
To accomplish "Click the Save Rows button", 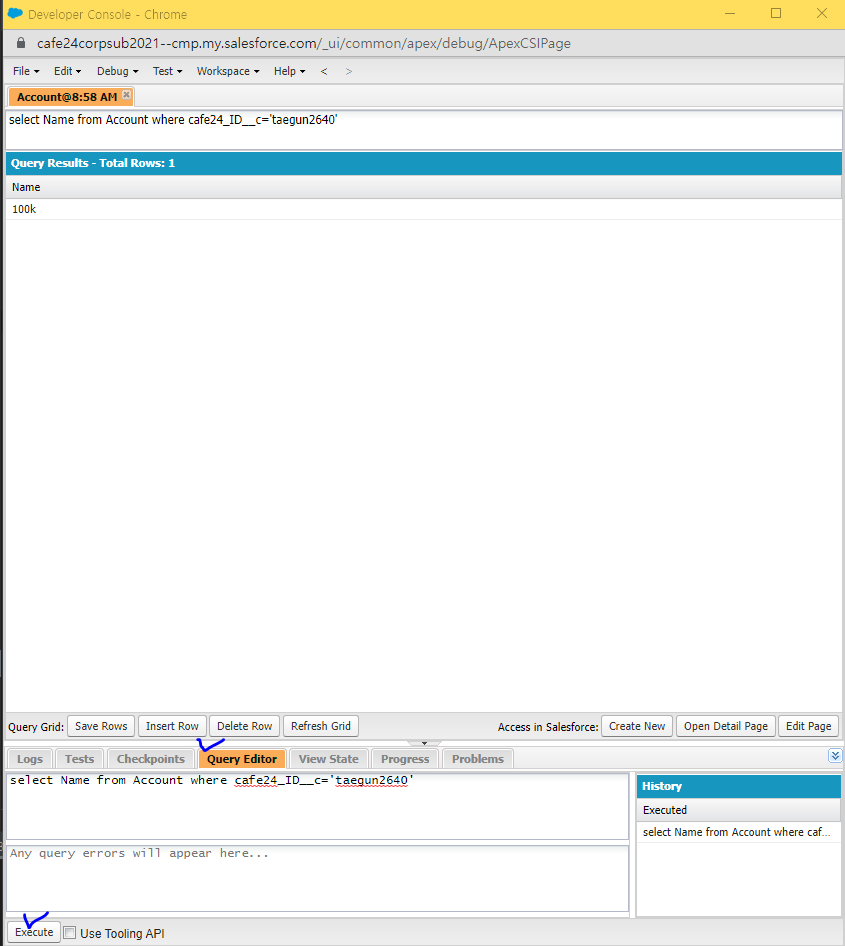I will [x=101, y=726].
